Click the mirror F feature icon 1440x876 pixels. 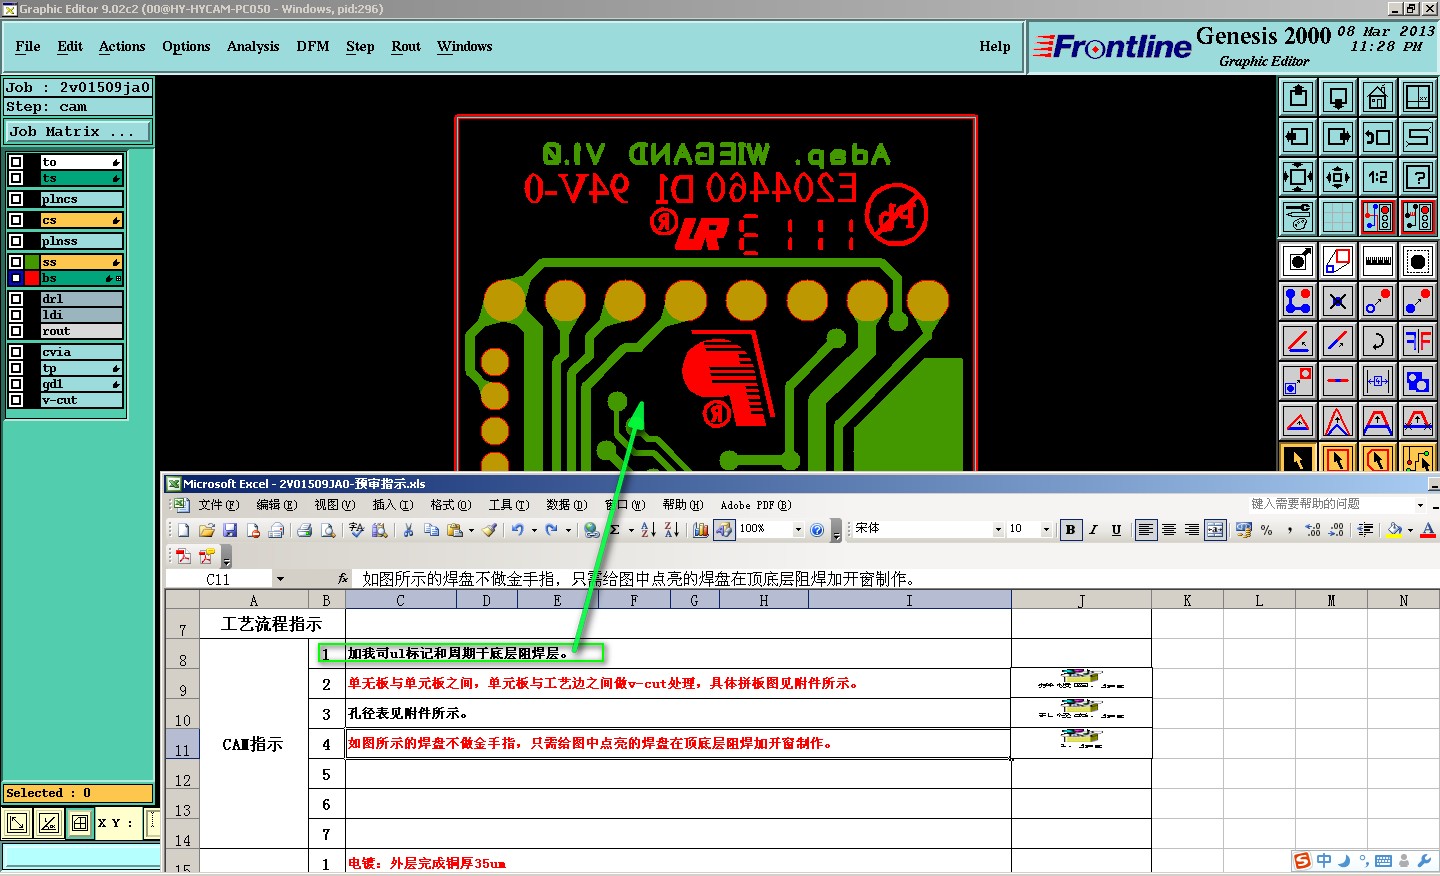pyautogui.click(x=1418, y=341)
